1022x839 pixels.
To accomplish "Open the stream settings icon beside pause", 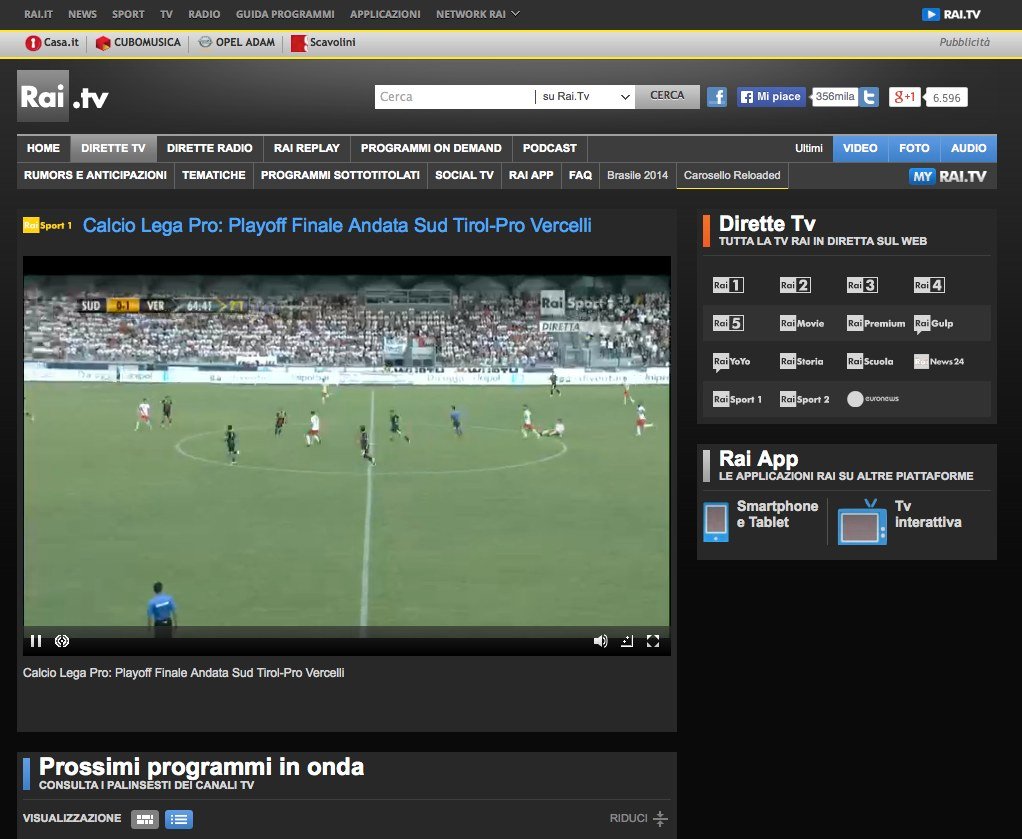I will [62, 641].
